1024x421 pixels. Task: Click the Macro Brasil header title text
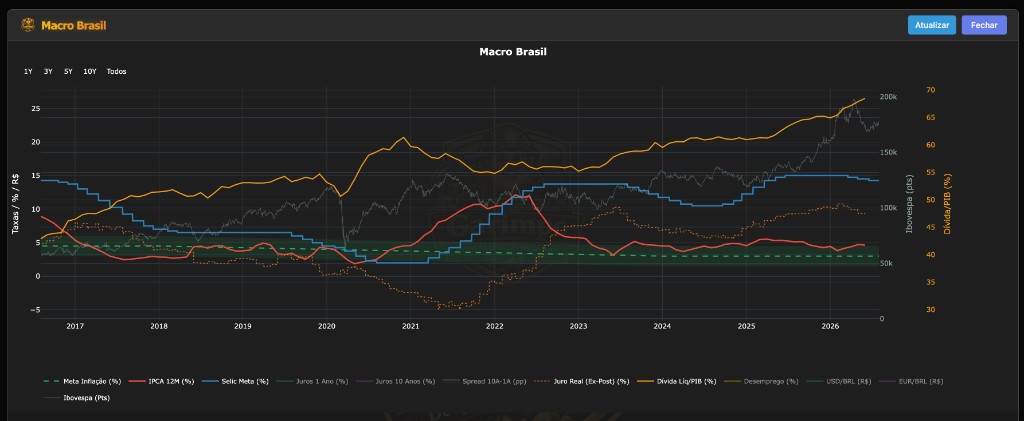click(x=74, y=25)
